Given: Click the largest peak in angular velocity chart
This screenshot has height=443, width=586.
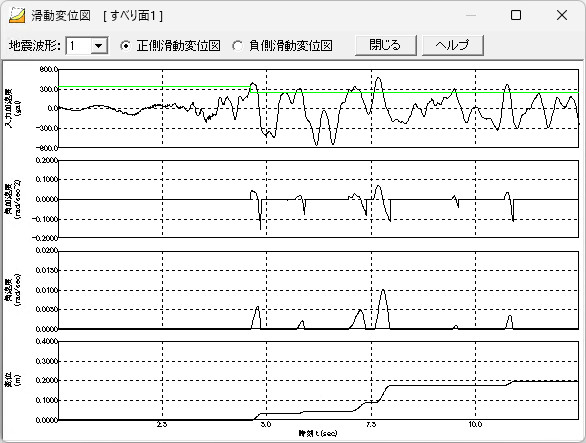Looking at the screenshot, I should [383, 290].
